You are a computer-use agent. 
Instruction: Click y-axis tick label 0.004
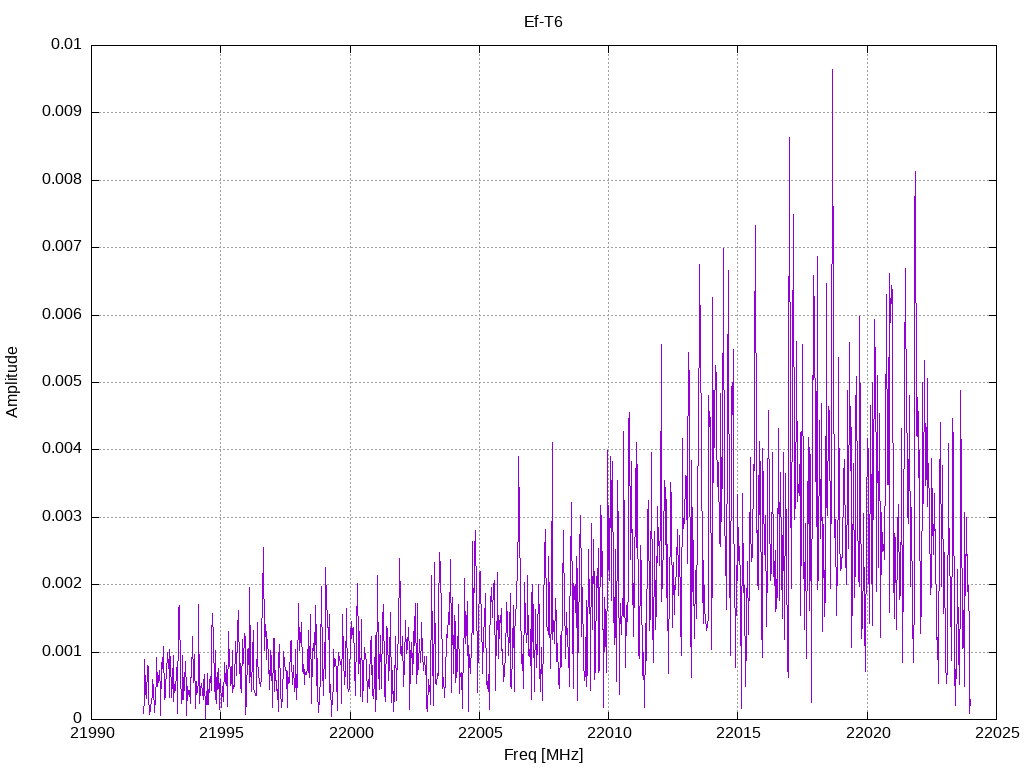[x=62, y=449]
